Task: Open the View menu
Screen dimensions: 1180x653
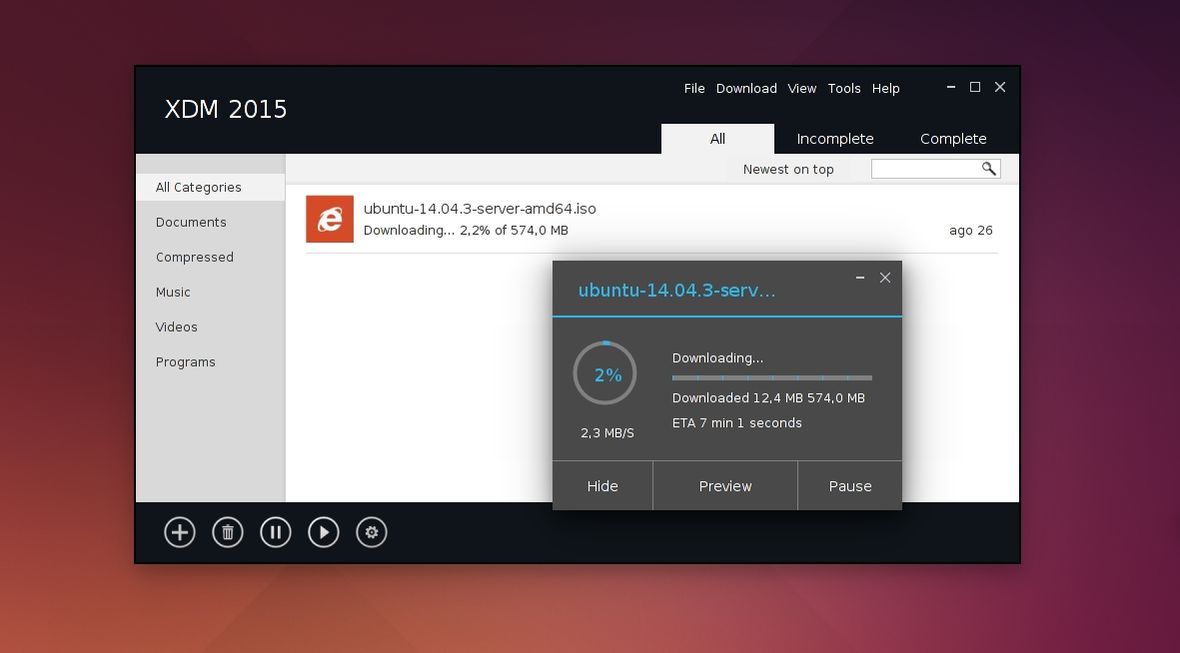Action: [x=802, y=89]
